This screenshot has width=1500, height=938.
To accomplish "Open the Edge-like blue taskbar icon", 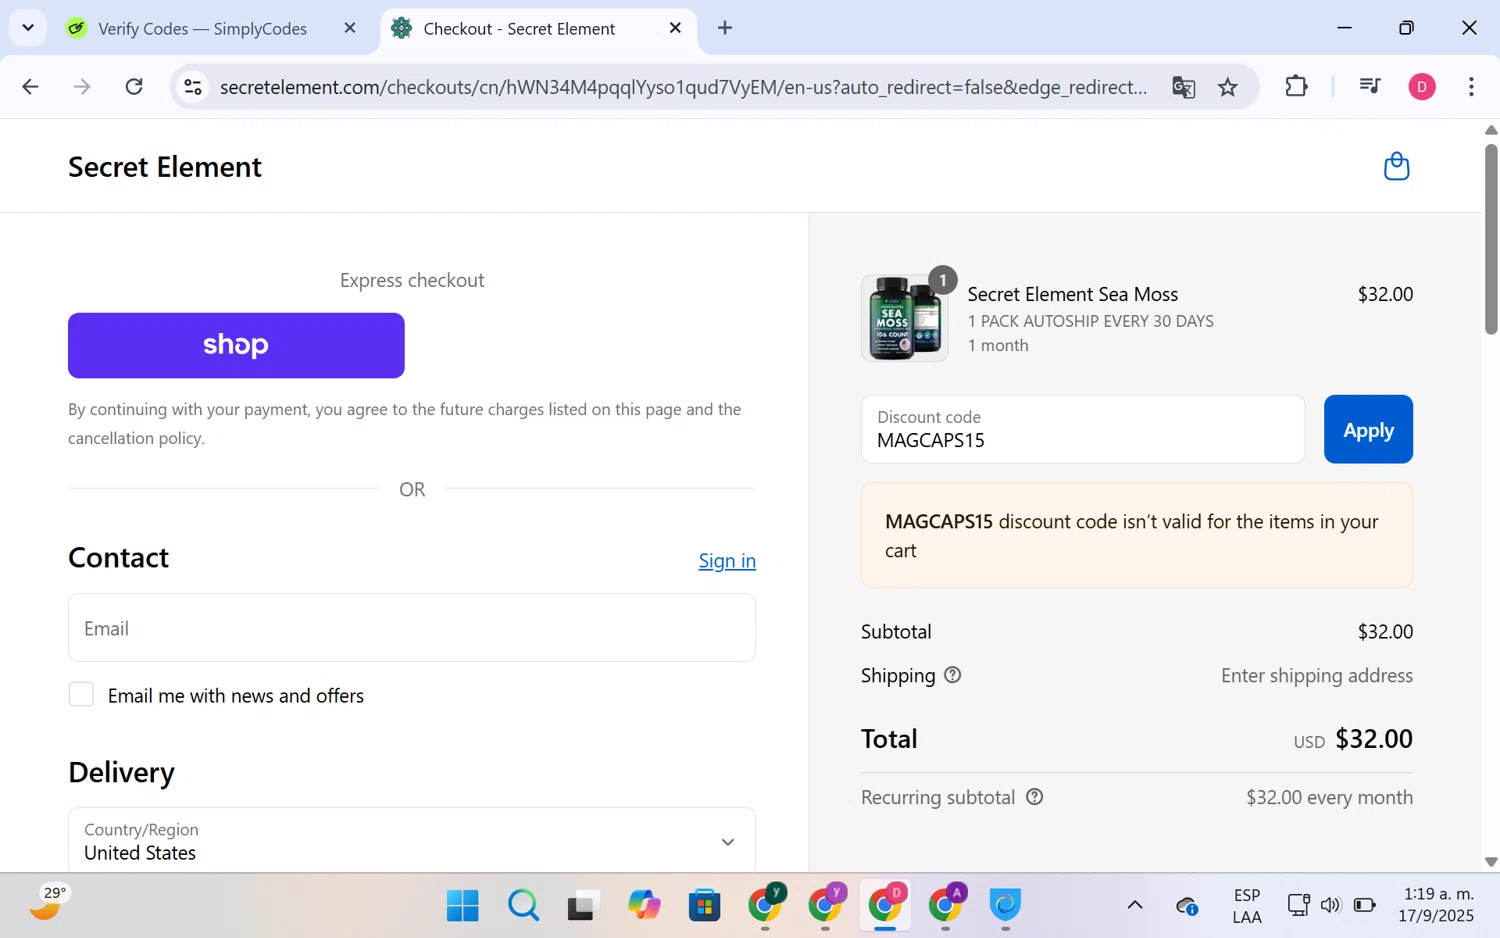I will click(x=1005, y=905).
